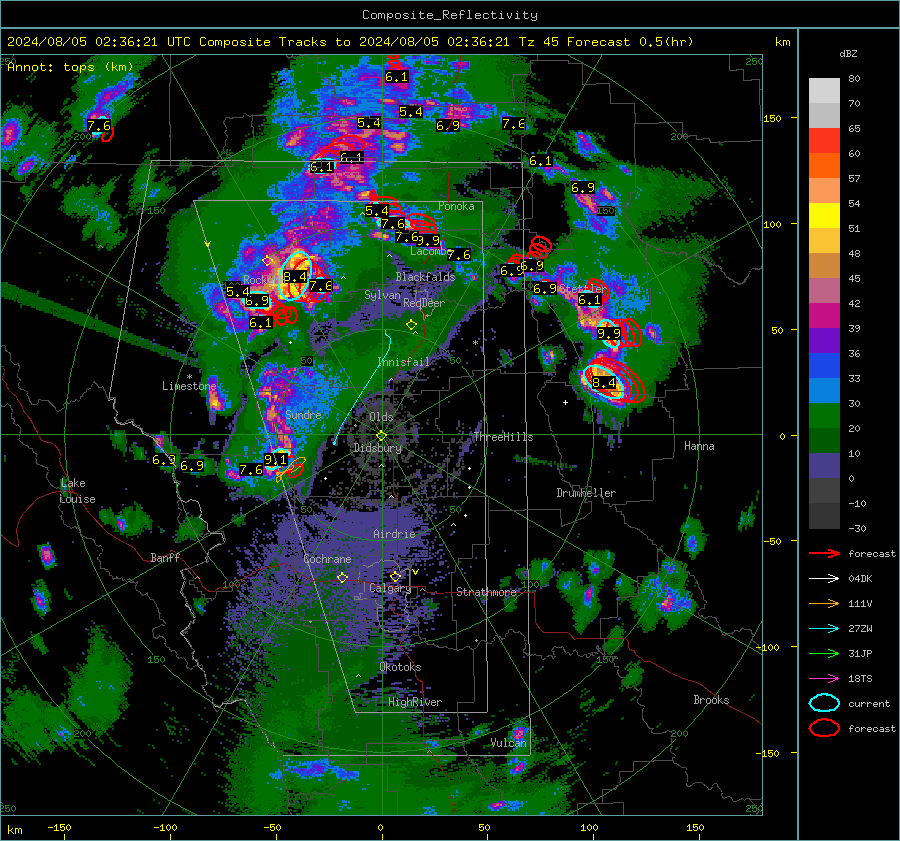Click the red swatch between 65 and 60 dBZ
This screenshot has height=841, width=900.
[824, 141]
